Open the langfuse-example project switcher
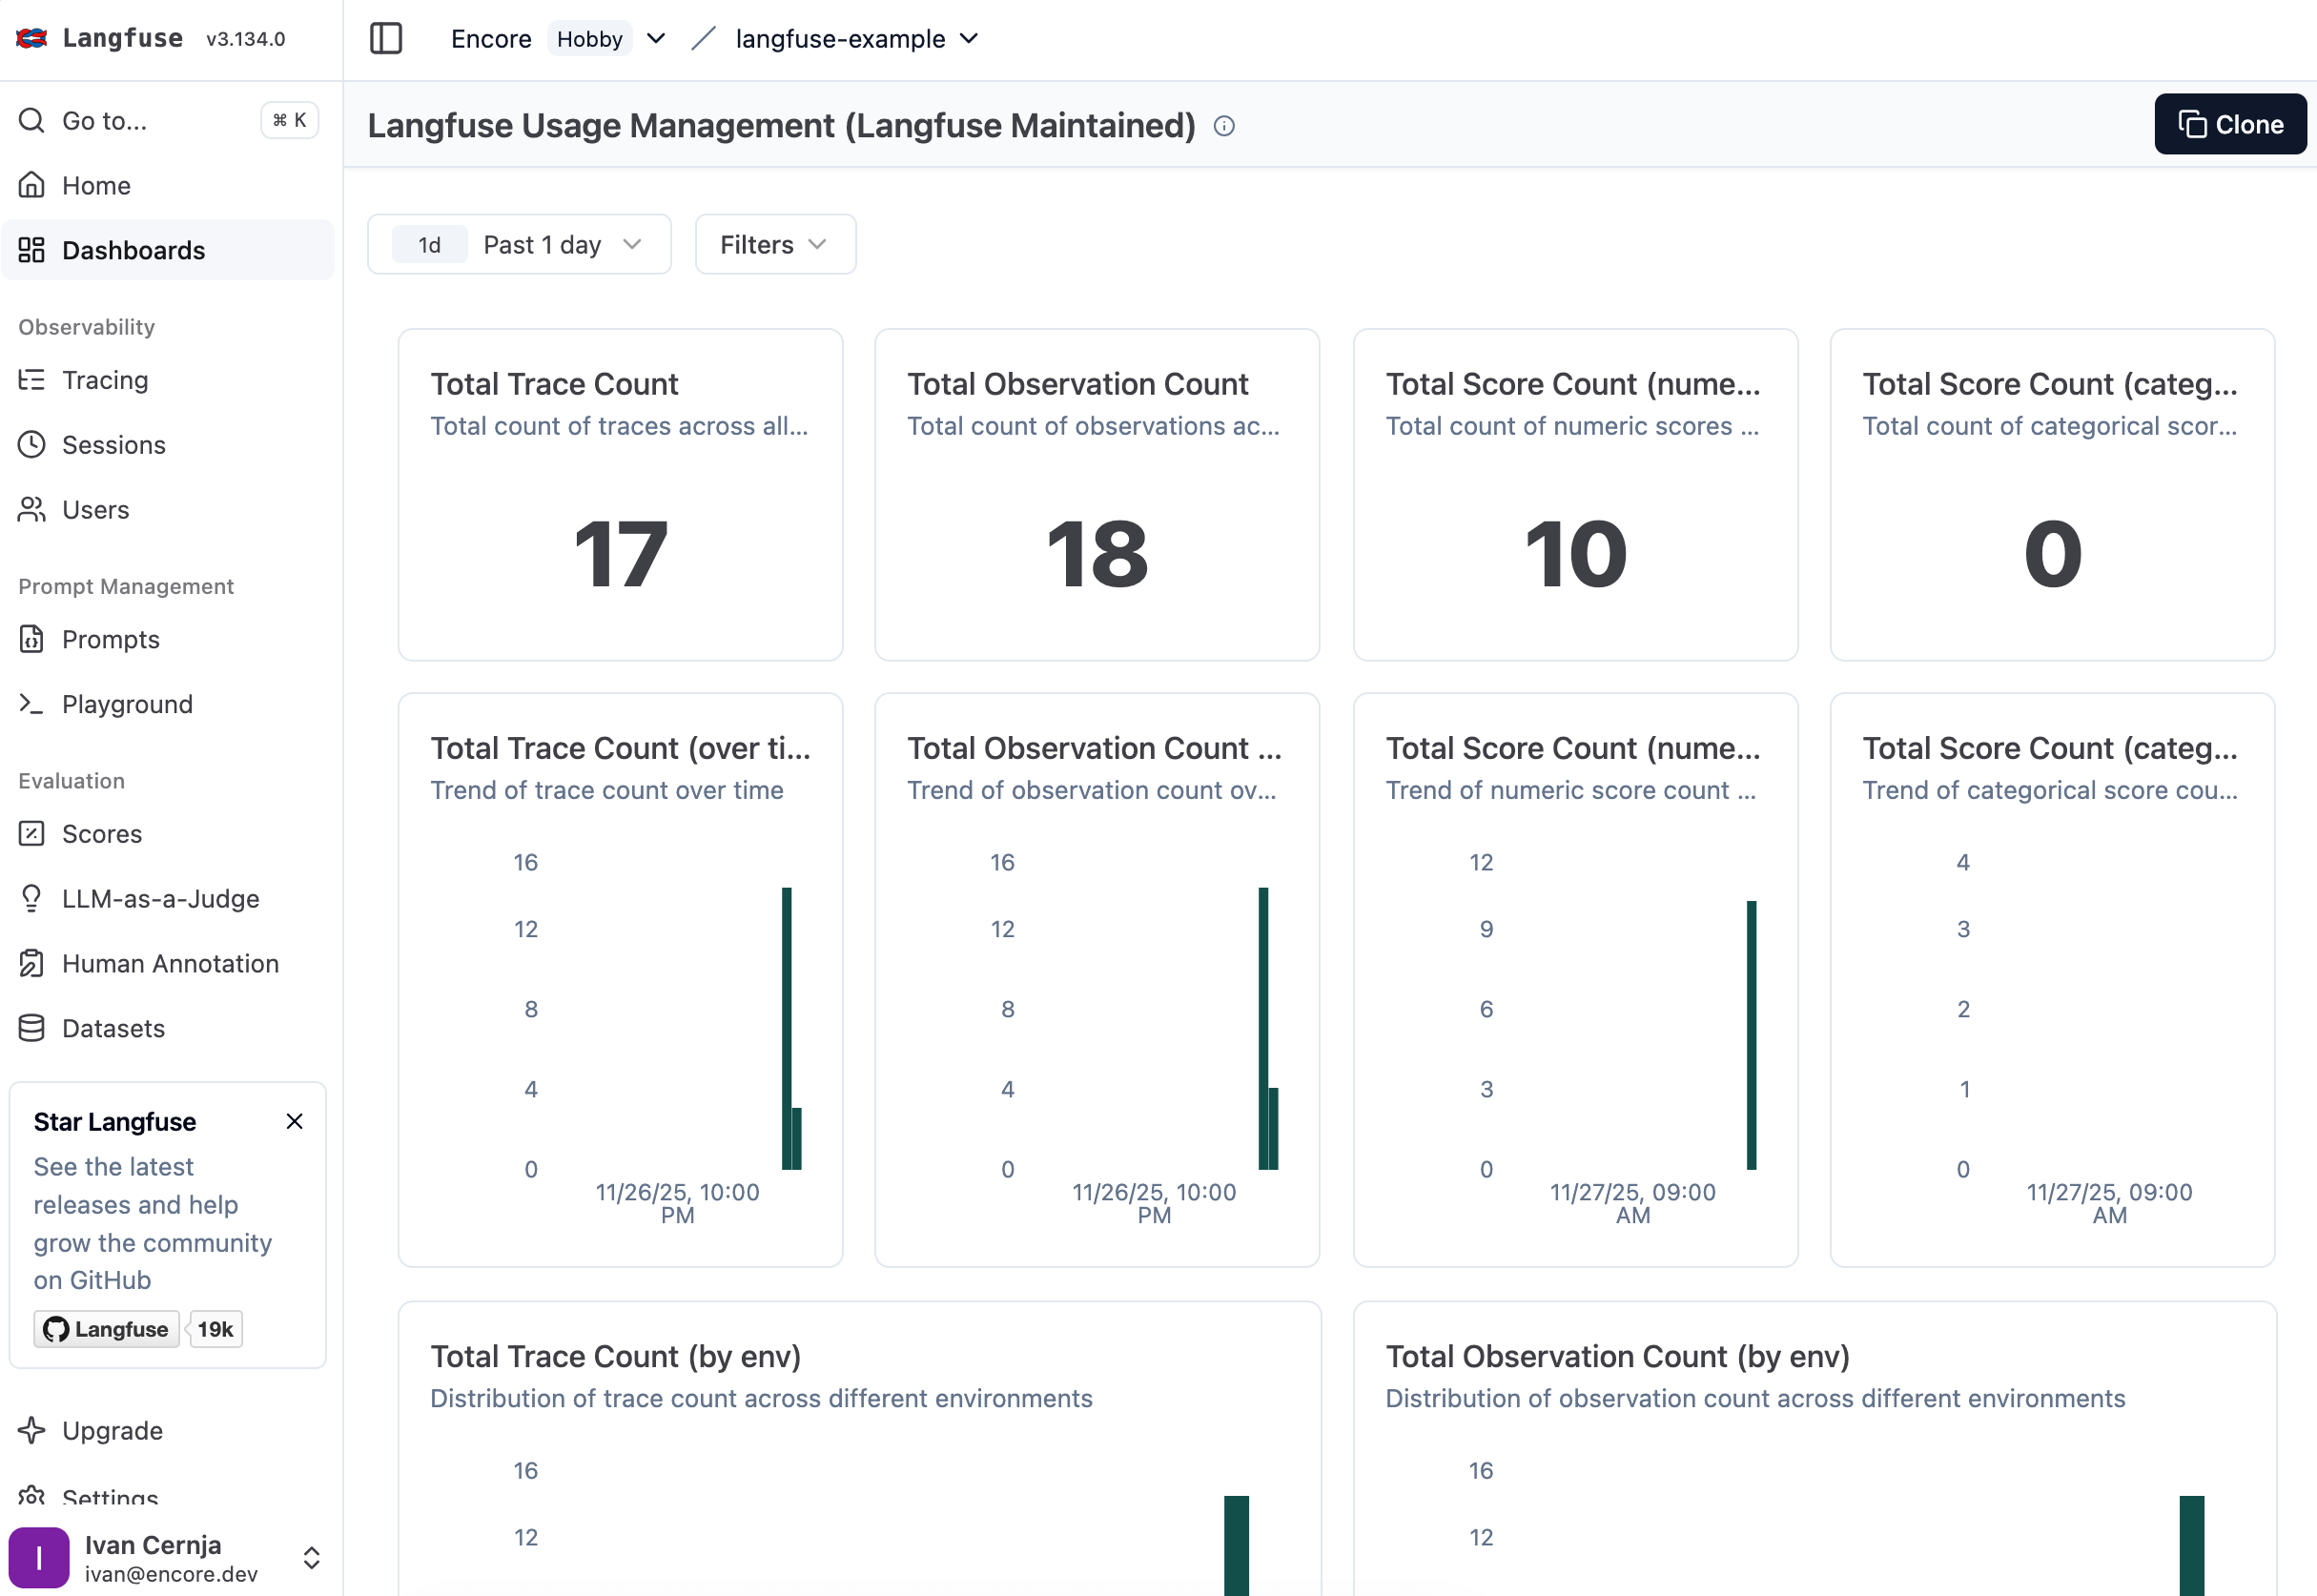 tap(855, 39)
